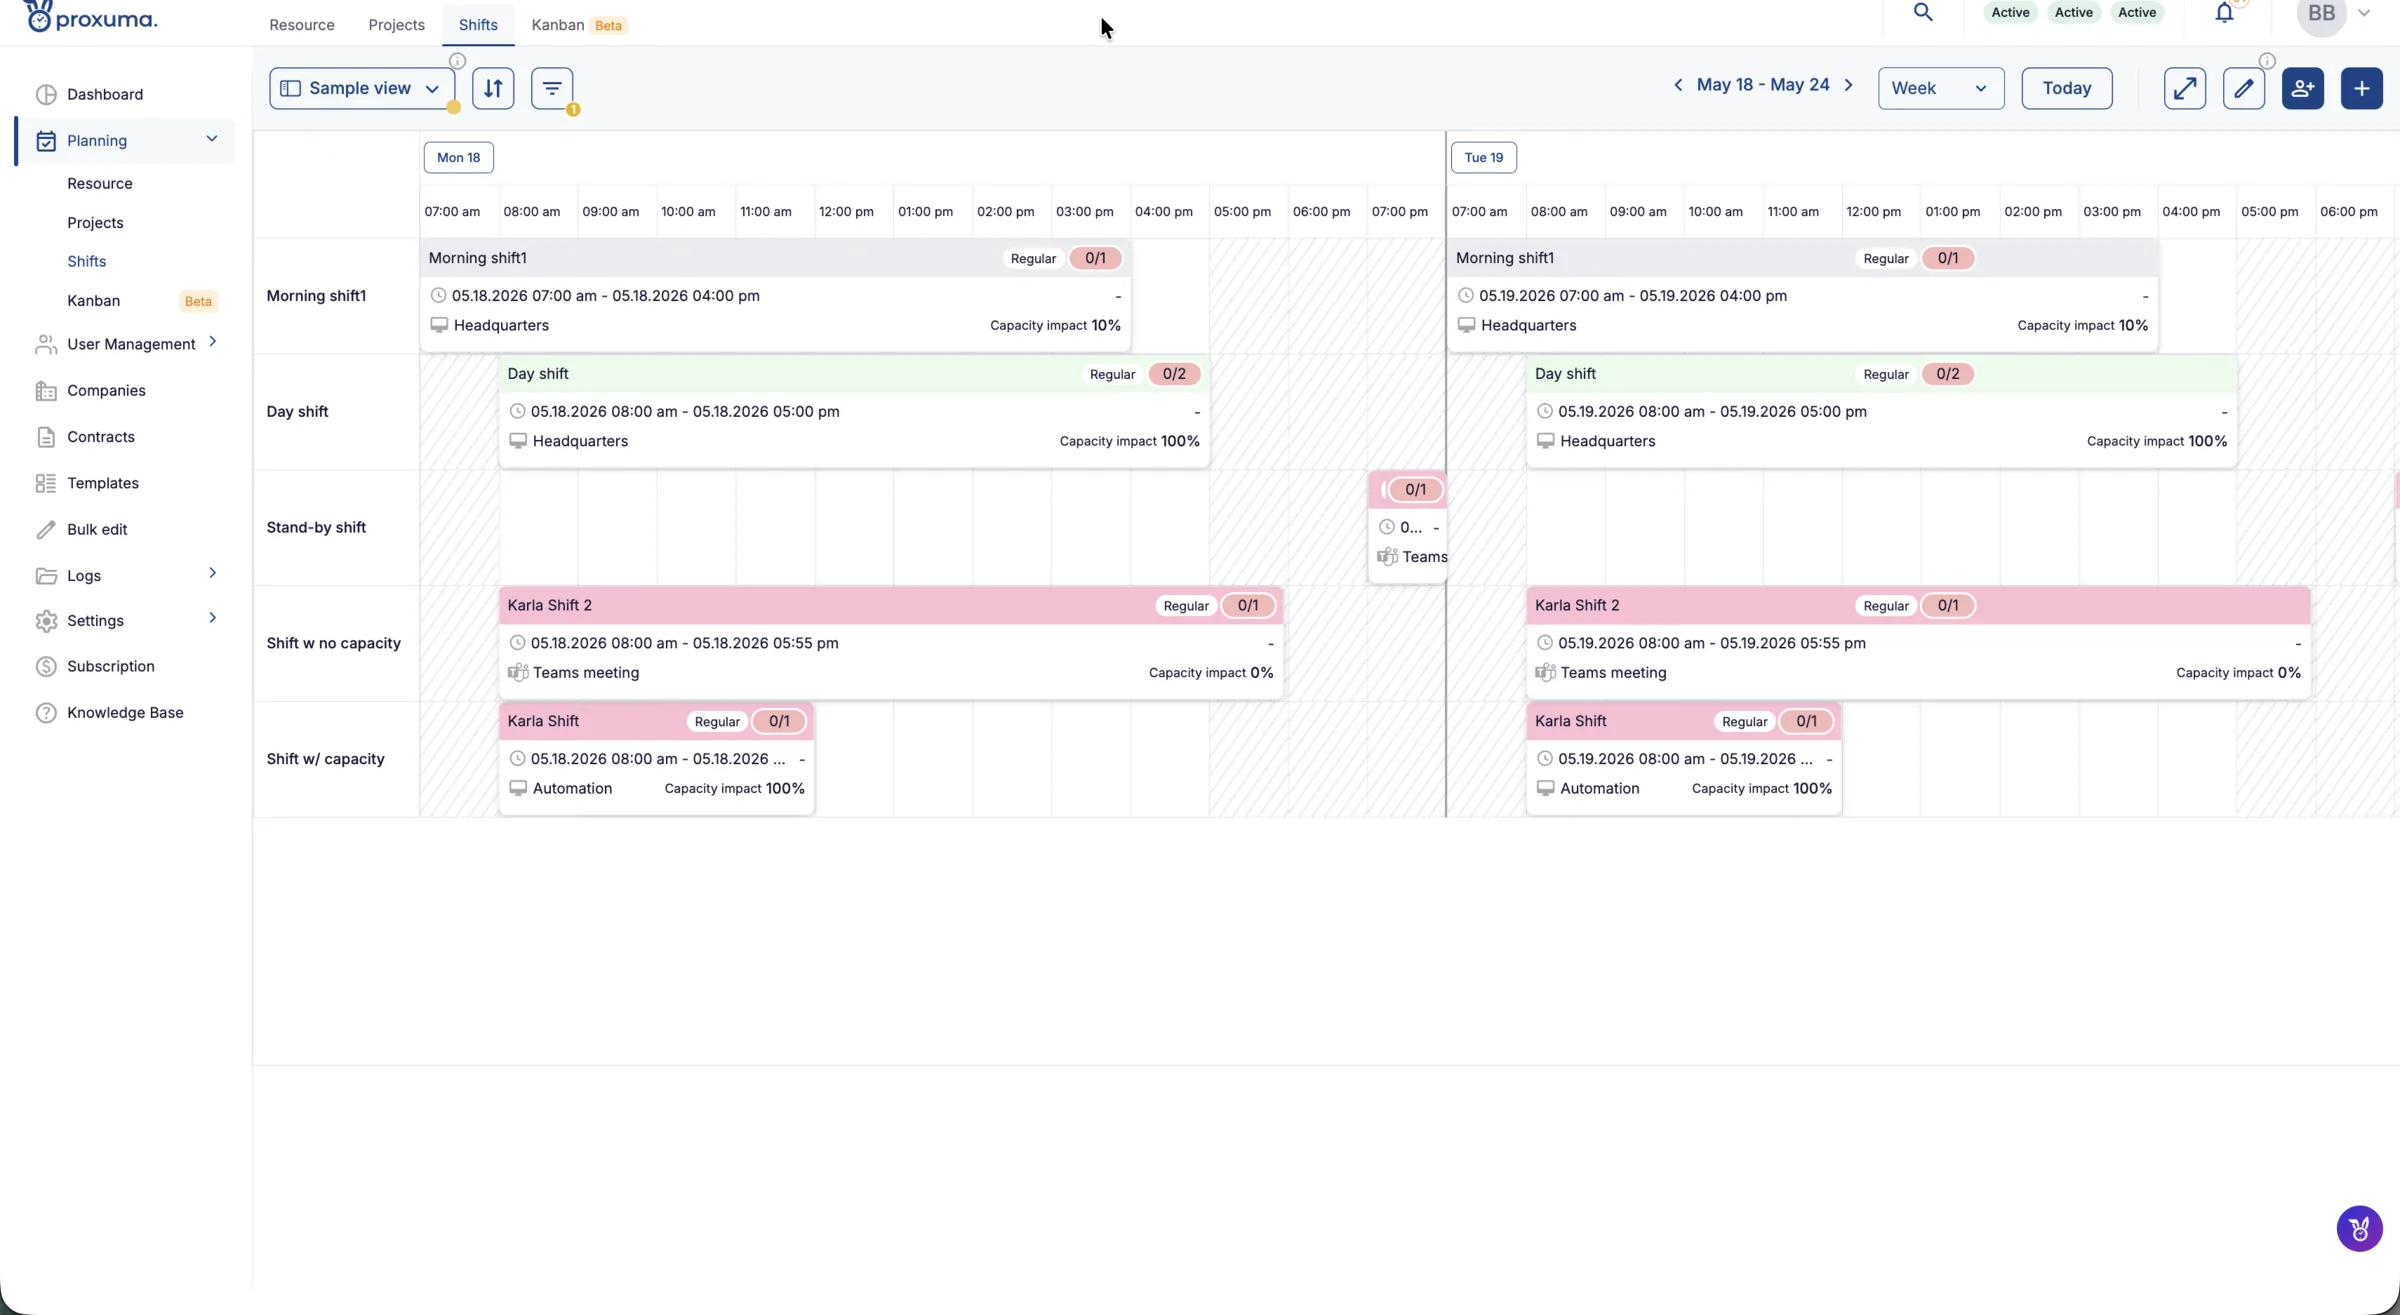
Task: Open the rabbit assistant floating button
Action: click(x=2360, y=1228)
